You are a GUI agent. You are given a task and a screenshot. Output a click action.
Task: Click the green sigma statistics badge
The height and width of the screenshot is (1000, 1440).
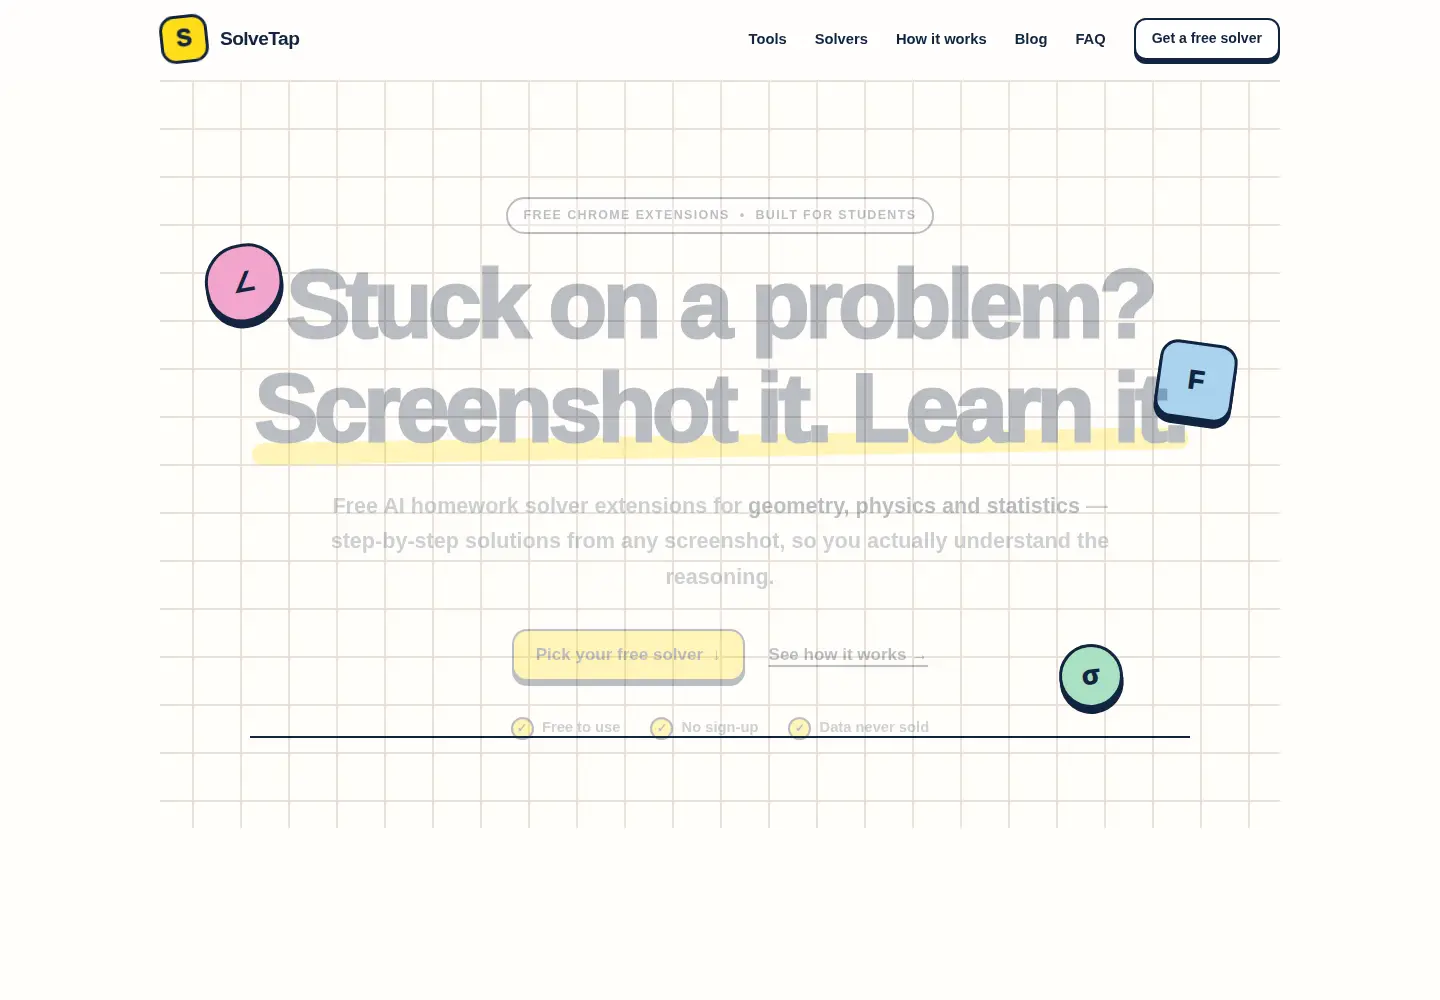1091,678
